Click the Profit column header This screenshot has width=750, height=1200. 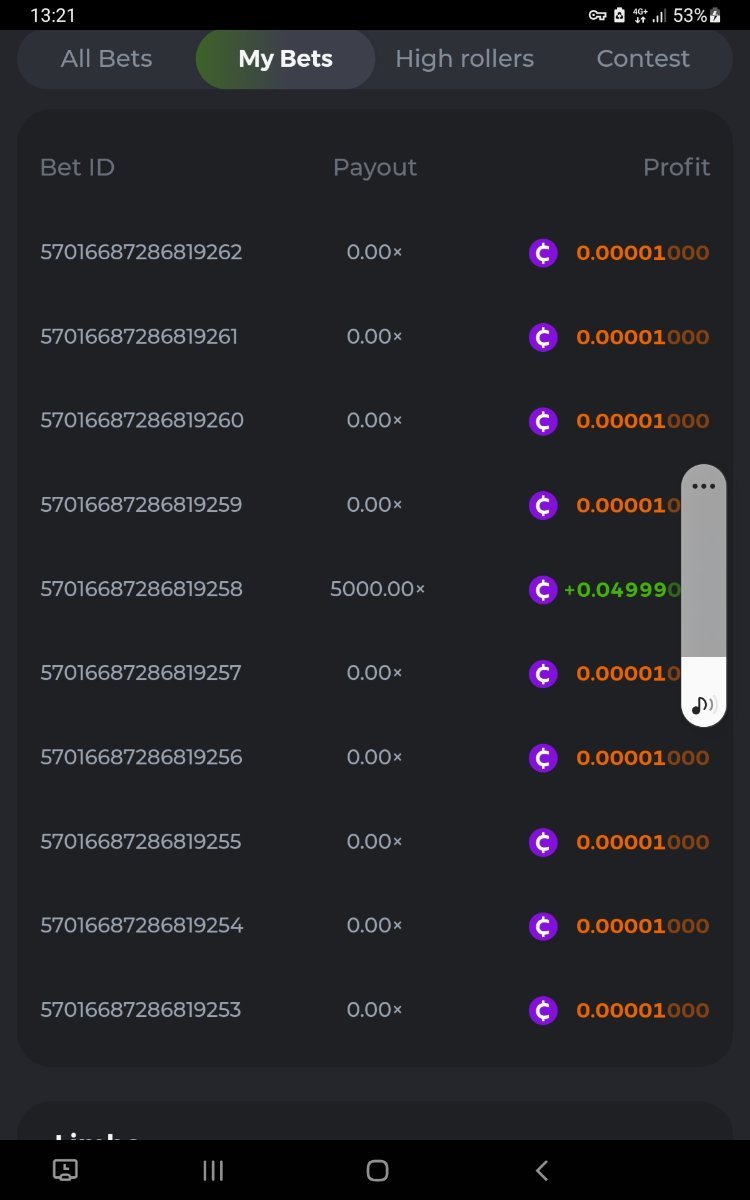point(676,167)
